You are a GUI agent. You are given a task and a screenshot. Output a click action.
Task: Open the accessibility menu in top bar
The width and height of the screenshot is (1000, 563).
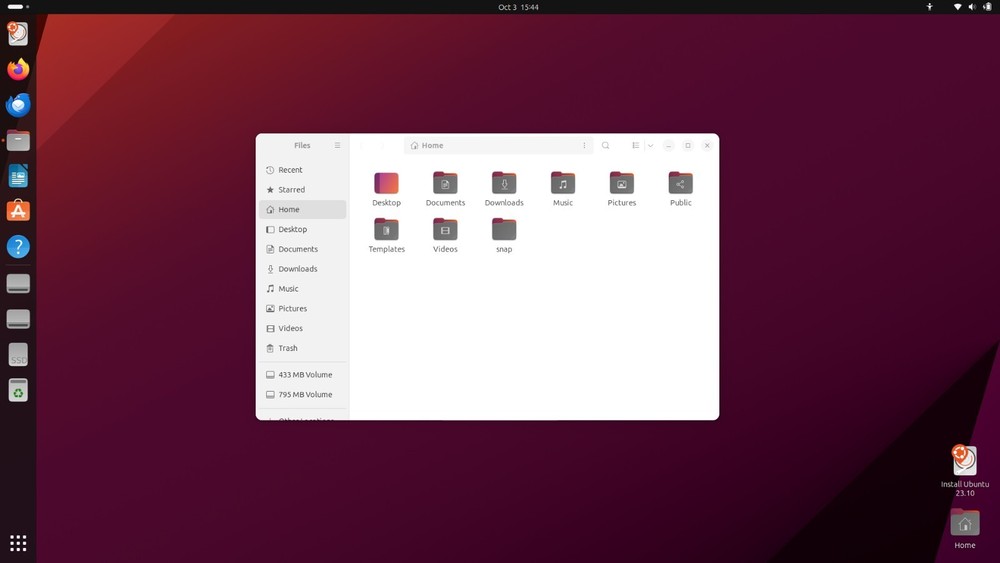coord(929,7)
